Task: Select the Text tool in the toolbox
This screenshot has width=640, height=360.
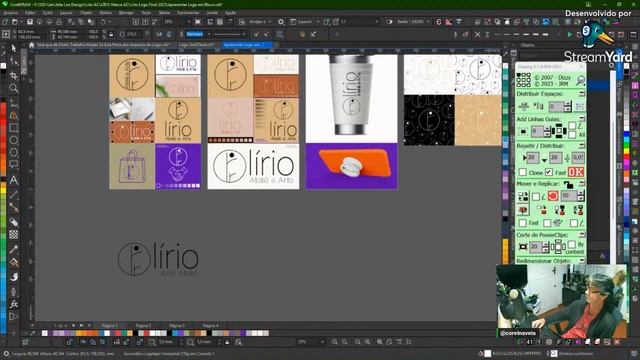Action: tap(13, 180)
